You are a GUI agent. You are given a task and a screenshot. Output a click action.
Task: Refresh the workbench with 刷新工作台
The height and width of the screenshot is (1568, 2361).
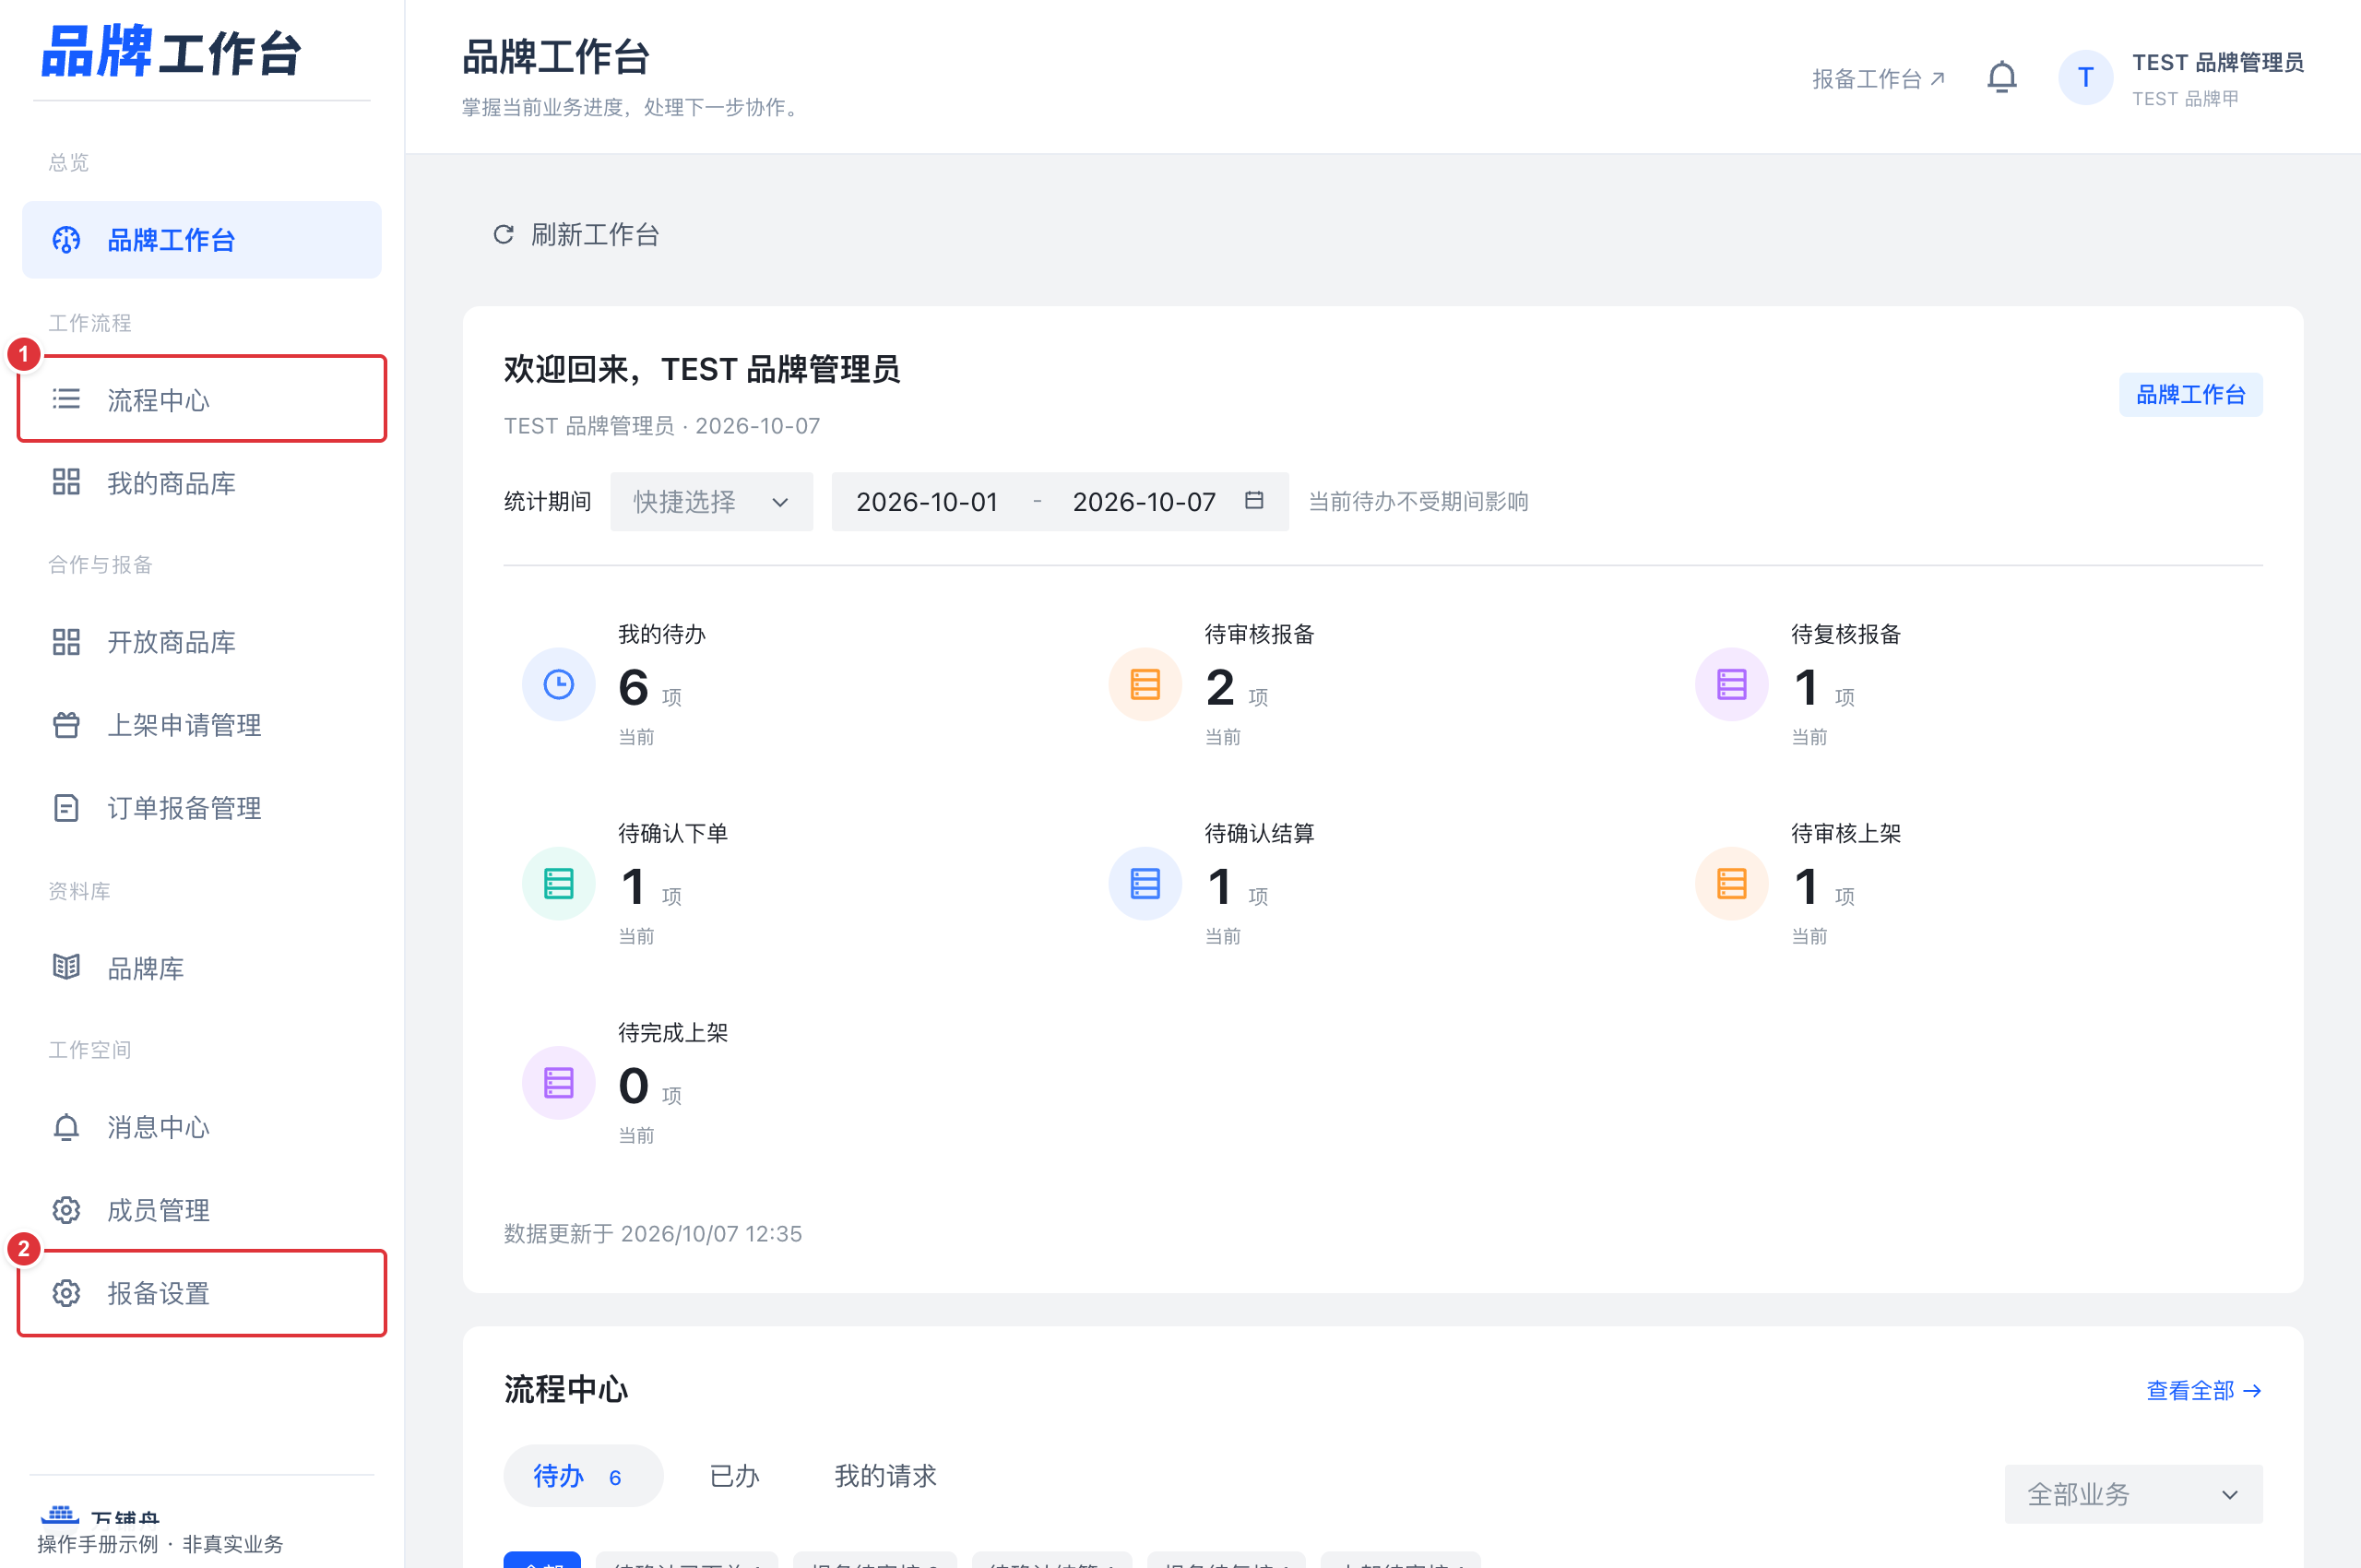(x=576, y=235)
